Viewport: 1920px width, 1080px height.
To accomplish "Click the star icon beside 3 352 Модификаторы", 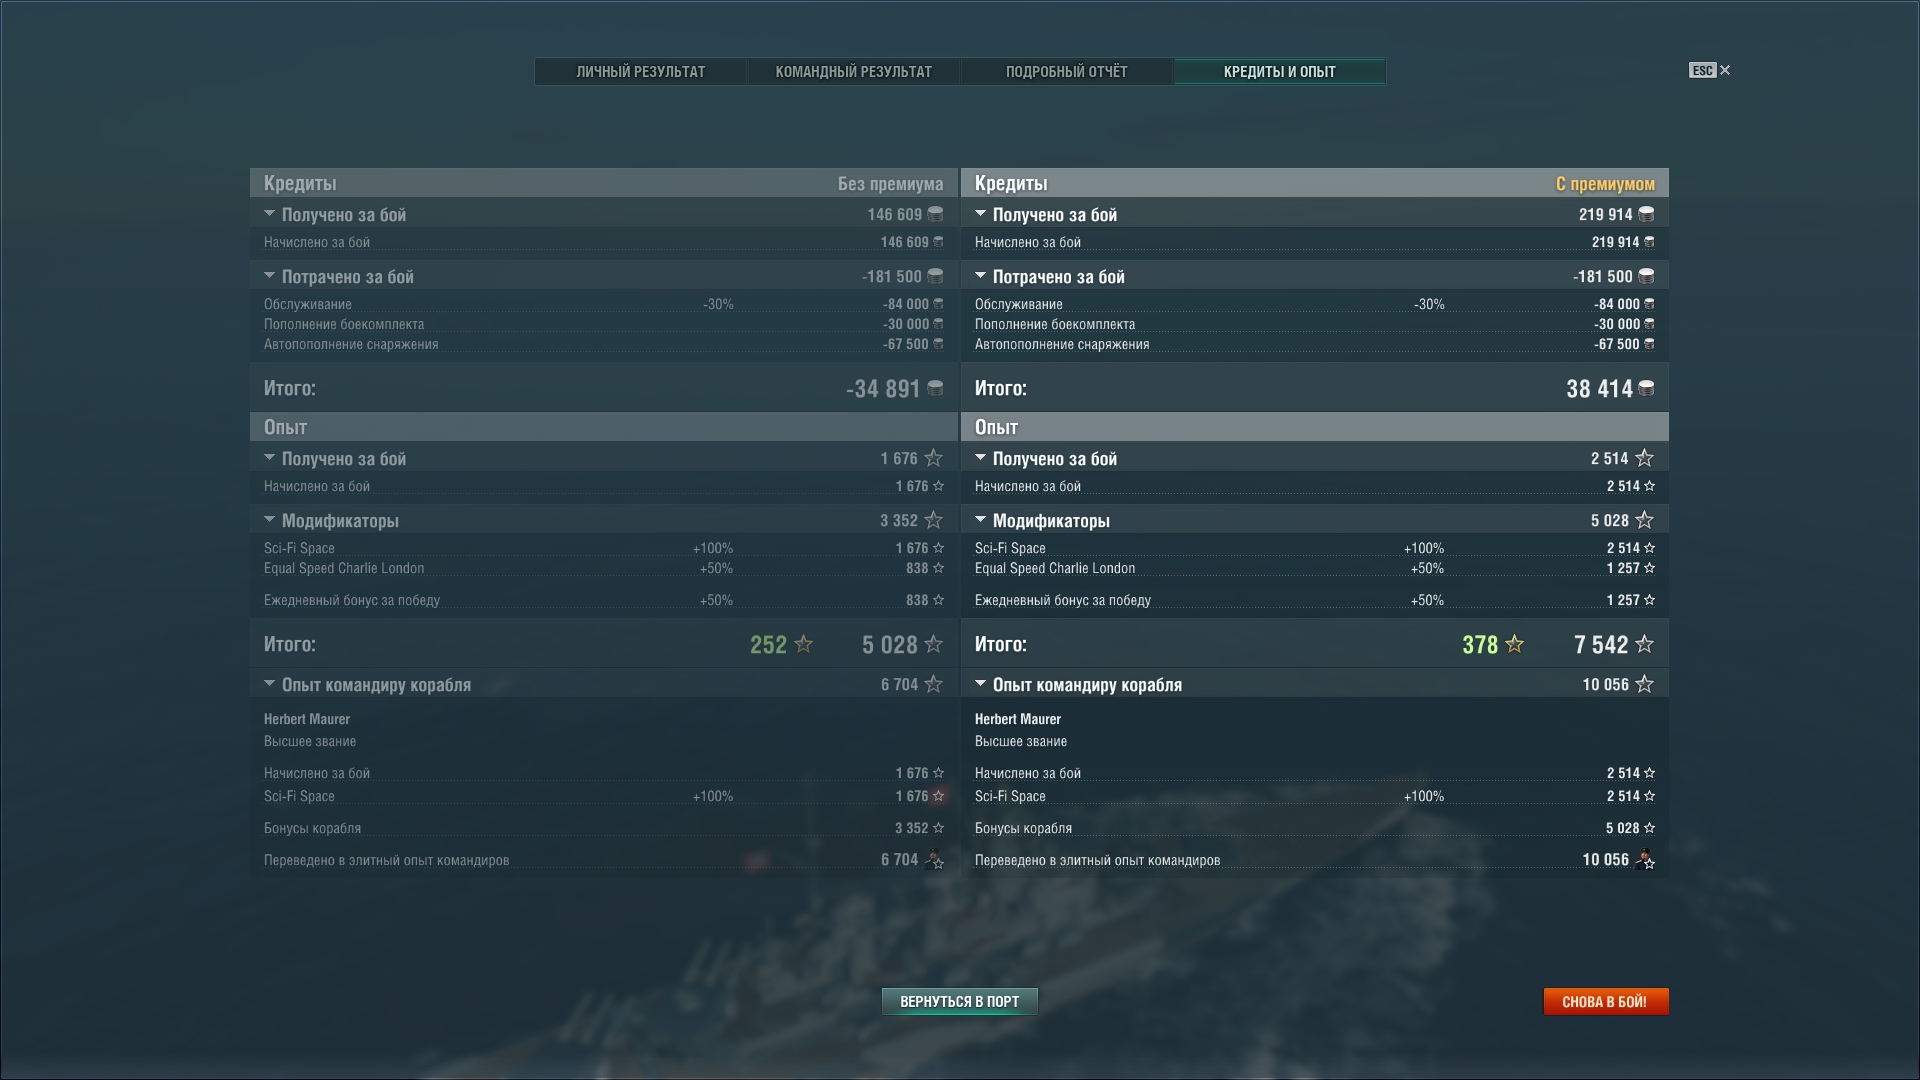I will tap(933, 520).
